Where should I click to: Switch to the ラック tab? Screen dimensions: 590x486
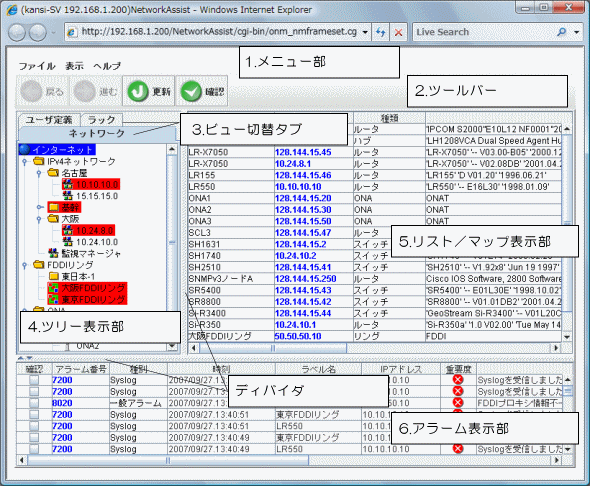[x=102, y=120]
